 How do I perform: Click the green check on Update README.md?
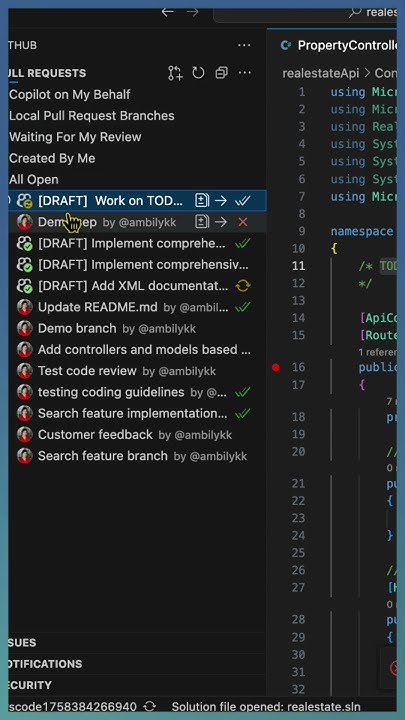click(242, 307)
